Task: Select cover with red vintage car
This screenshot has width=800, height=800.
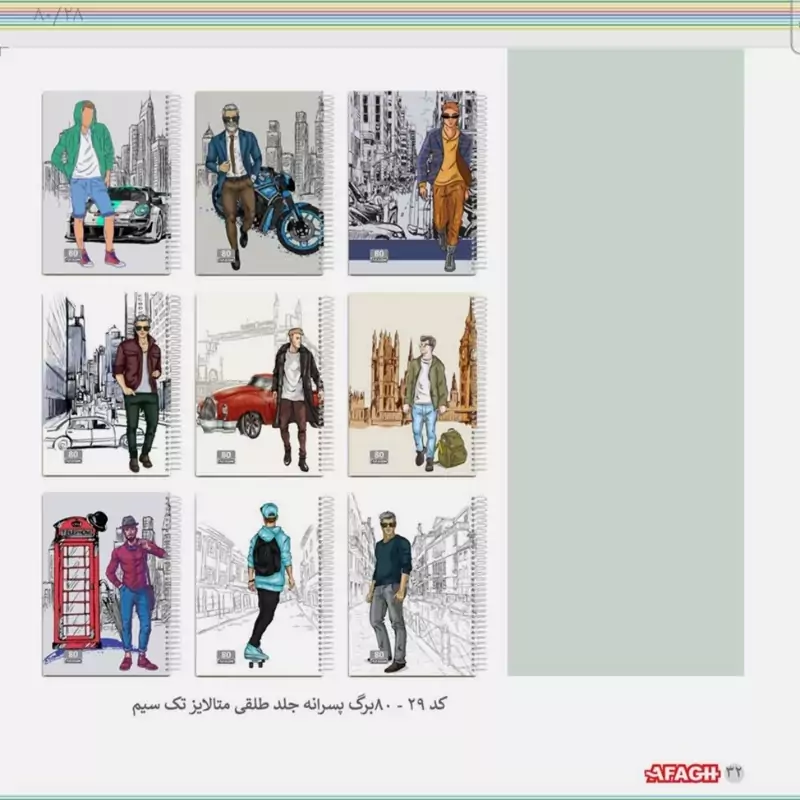Action: 264,384
